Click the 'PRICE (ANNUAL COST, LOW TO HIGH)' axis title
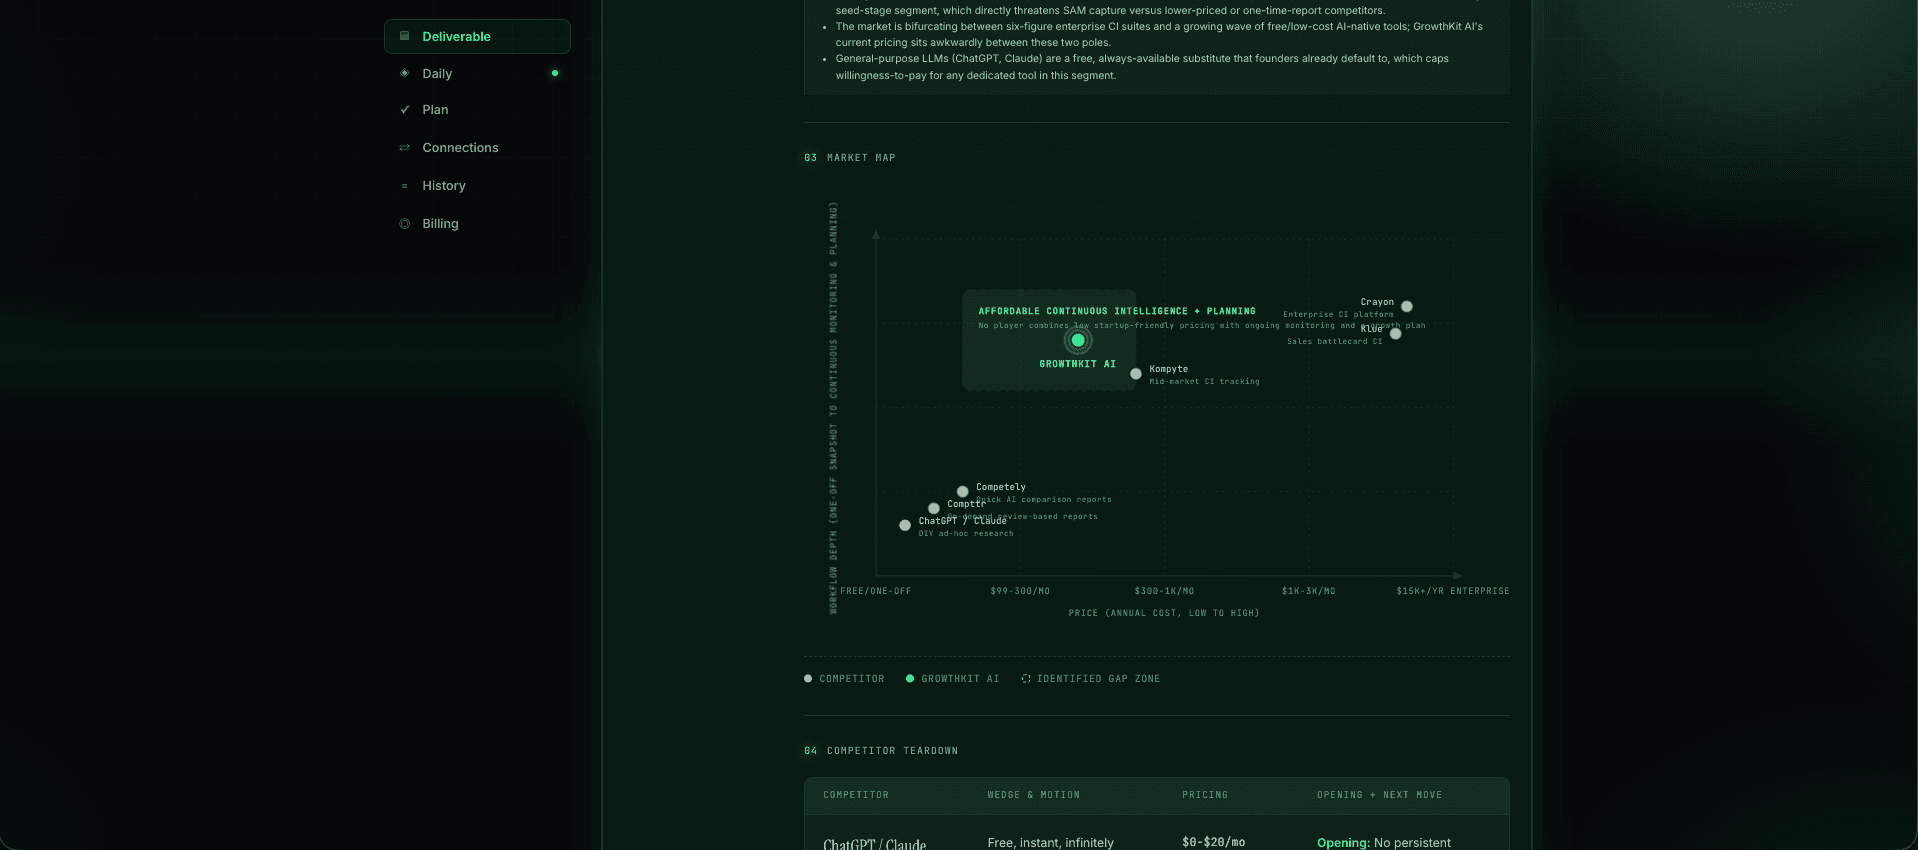 [x=1164, y=613]
